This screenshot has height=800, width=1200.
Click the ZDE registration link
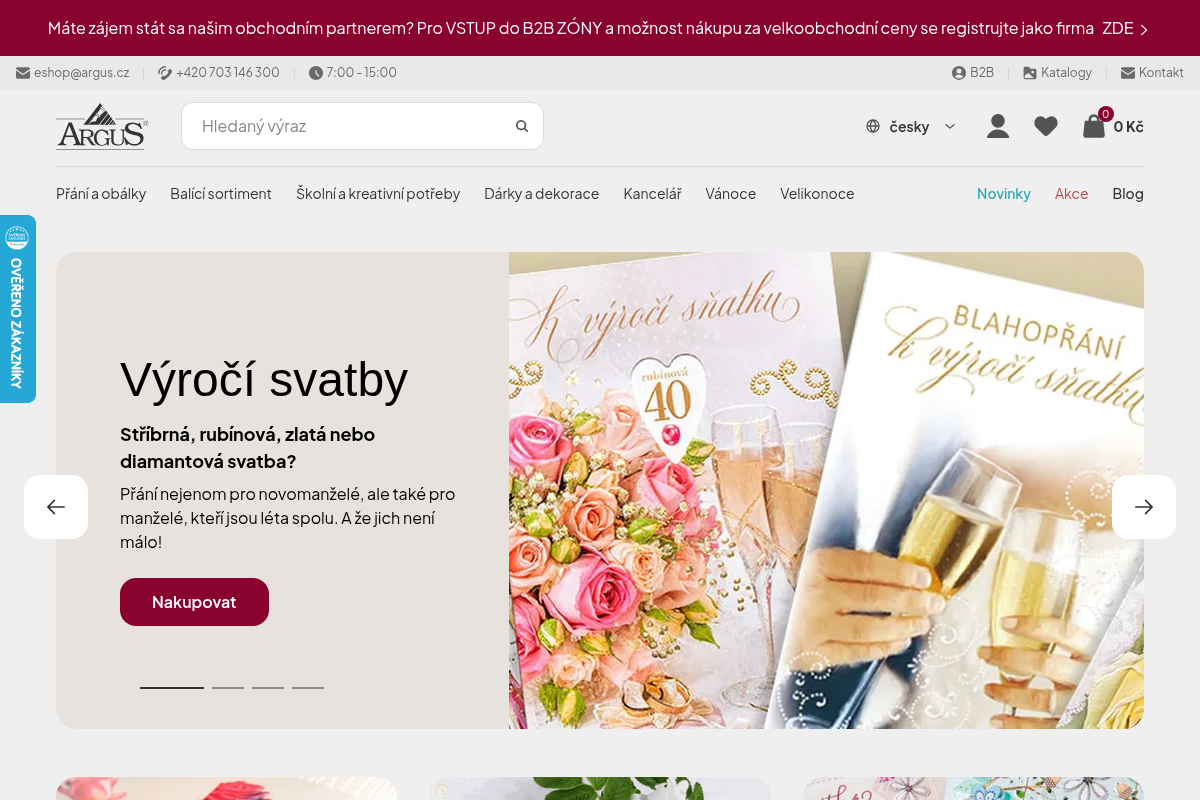point(1118,28)
